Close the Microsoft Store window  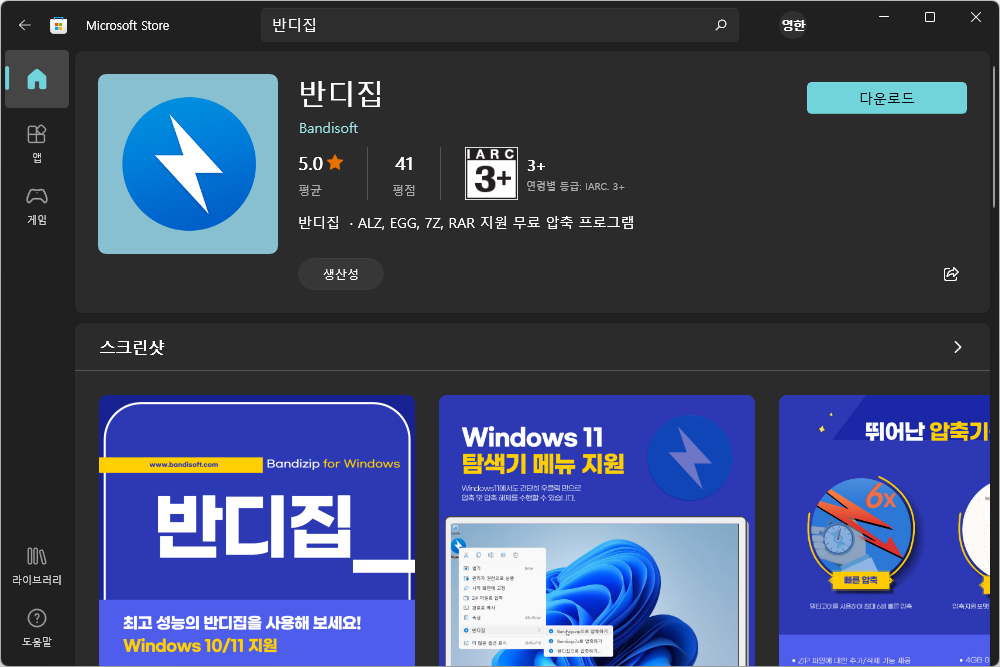pos(976,17)
